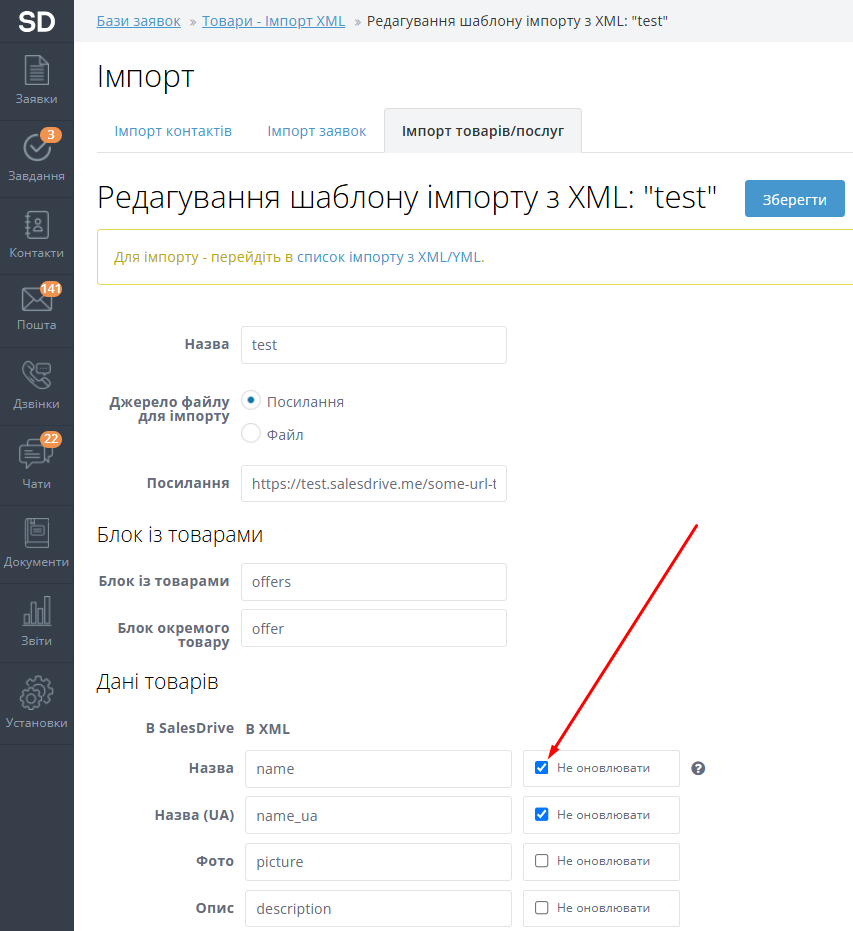Uncheck "Не оновлювати" for Назва field
The width and height of the screenshot is (853, 931).
coord(542,768)
